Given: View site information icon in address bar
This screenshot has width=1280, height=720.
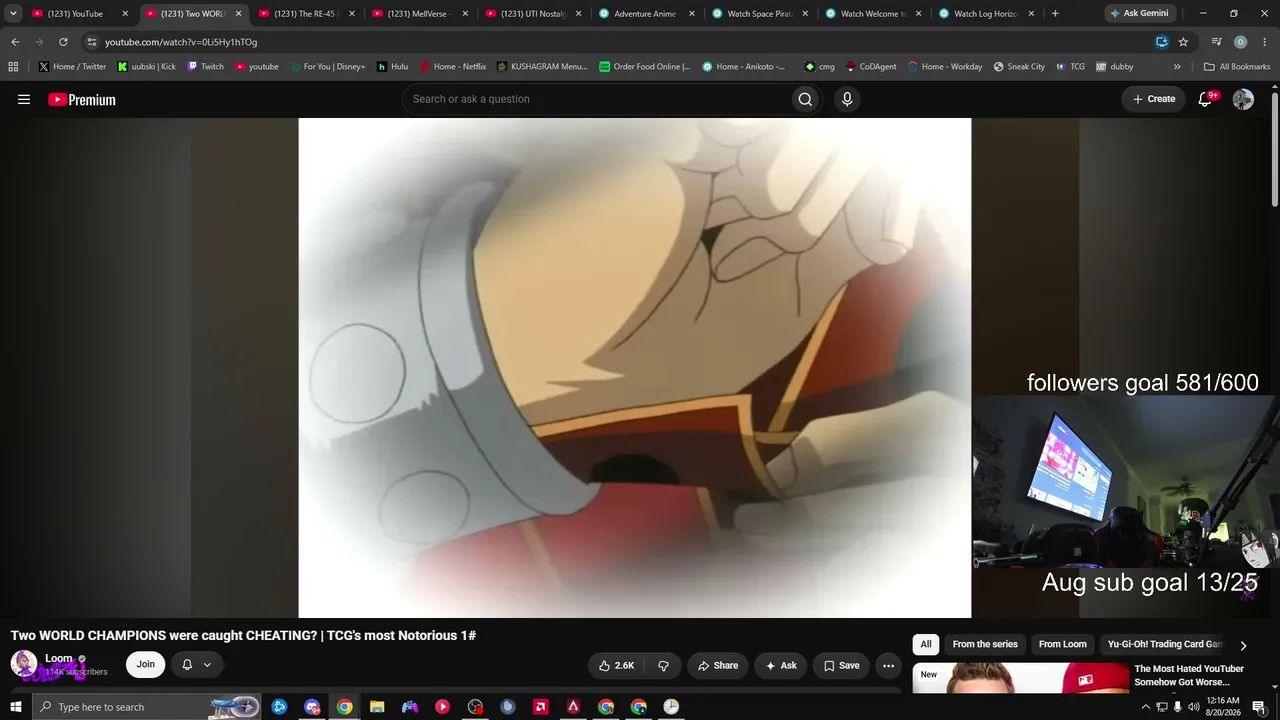Looking at the screenshot, I should click(x=92, y=42).
